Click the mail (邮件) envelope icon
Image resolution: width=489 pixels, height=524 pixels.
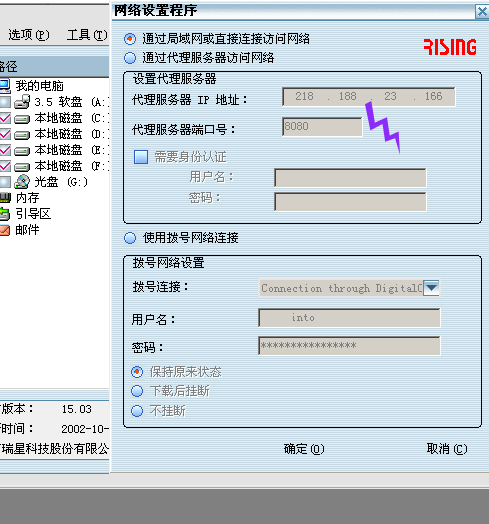click(x=5, y=230)
